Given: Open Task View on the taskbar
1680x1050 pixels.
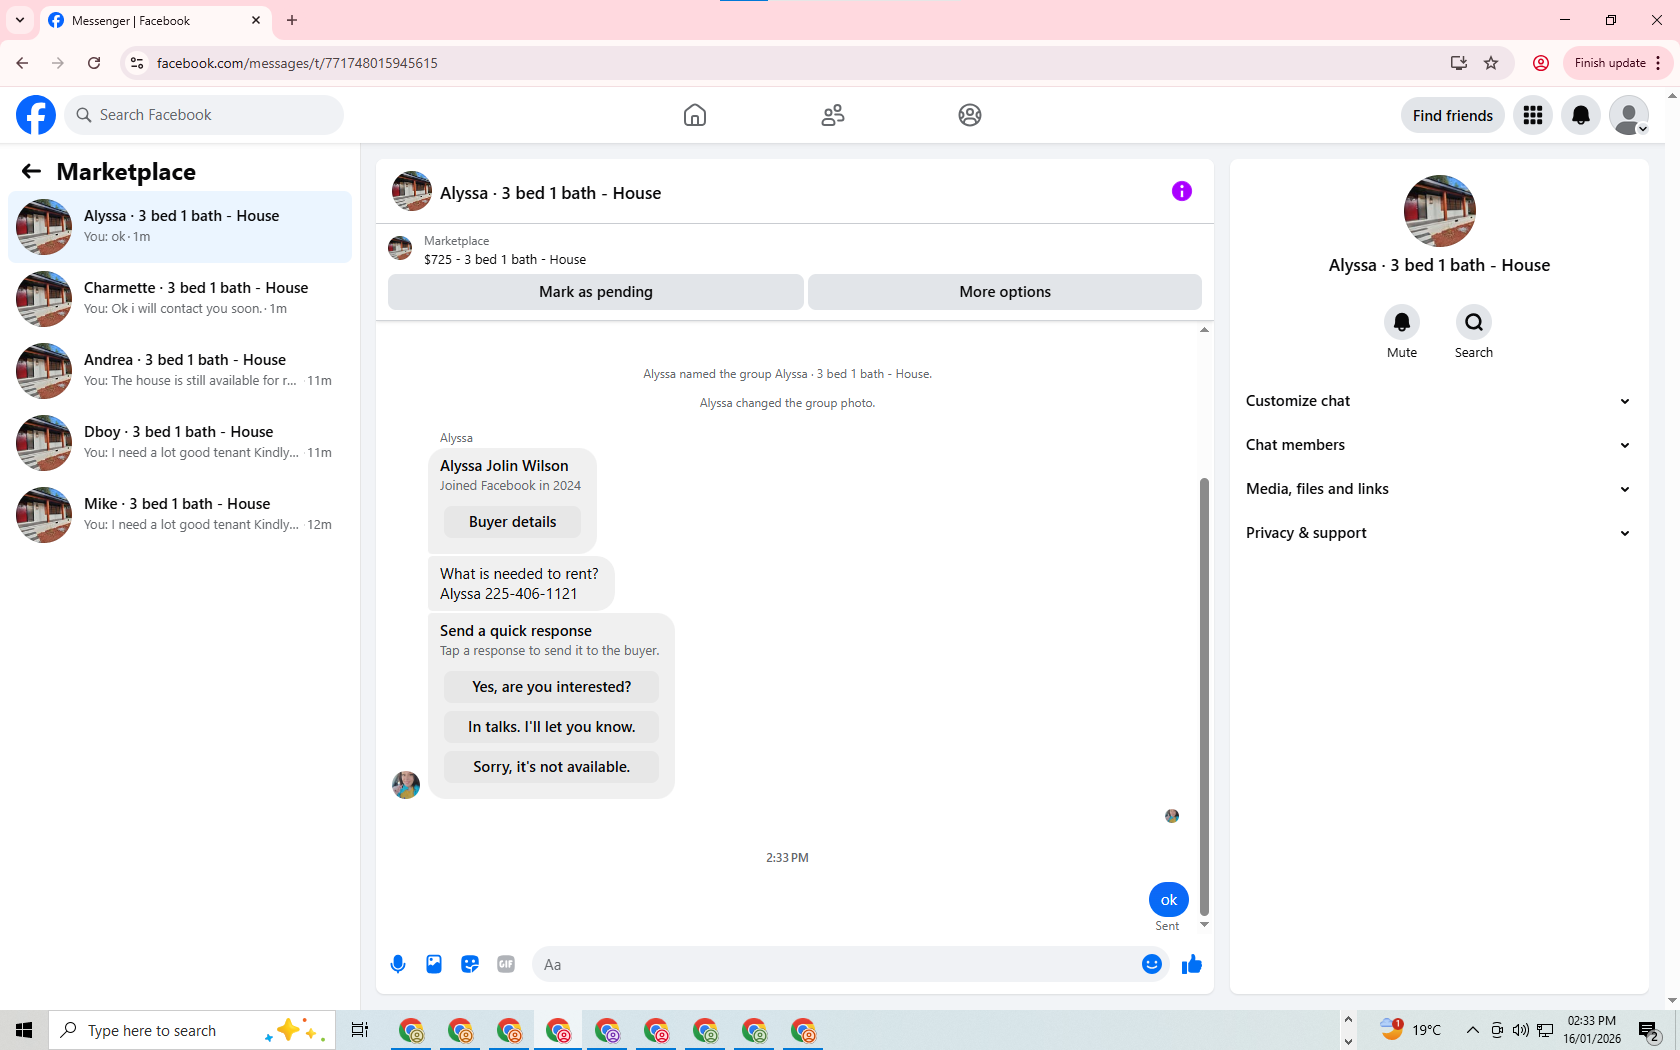Looking at the screenshot, I should (360, 1030).
